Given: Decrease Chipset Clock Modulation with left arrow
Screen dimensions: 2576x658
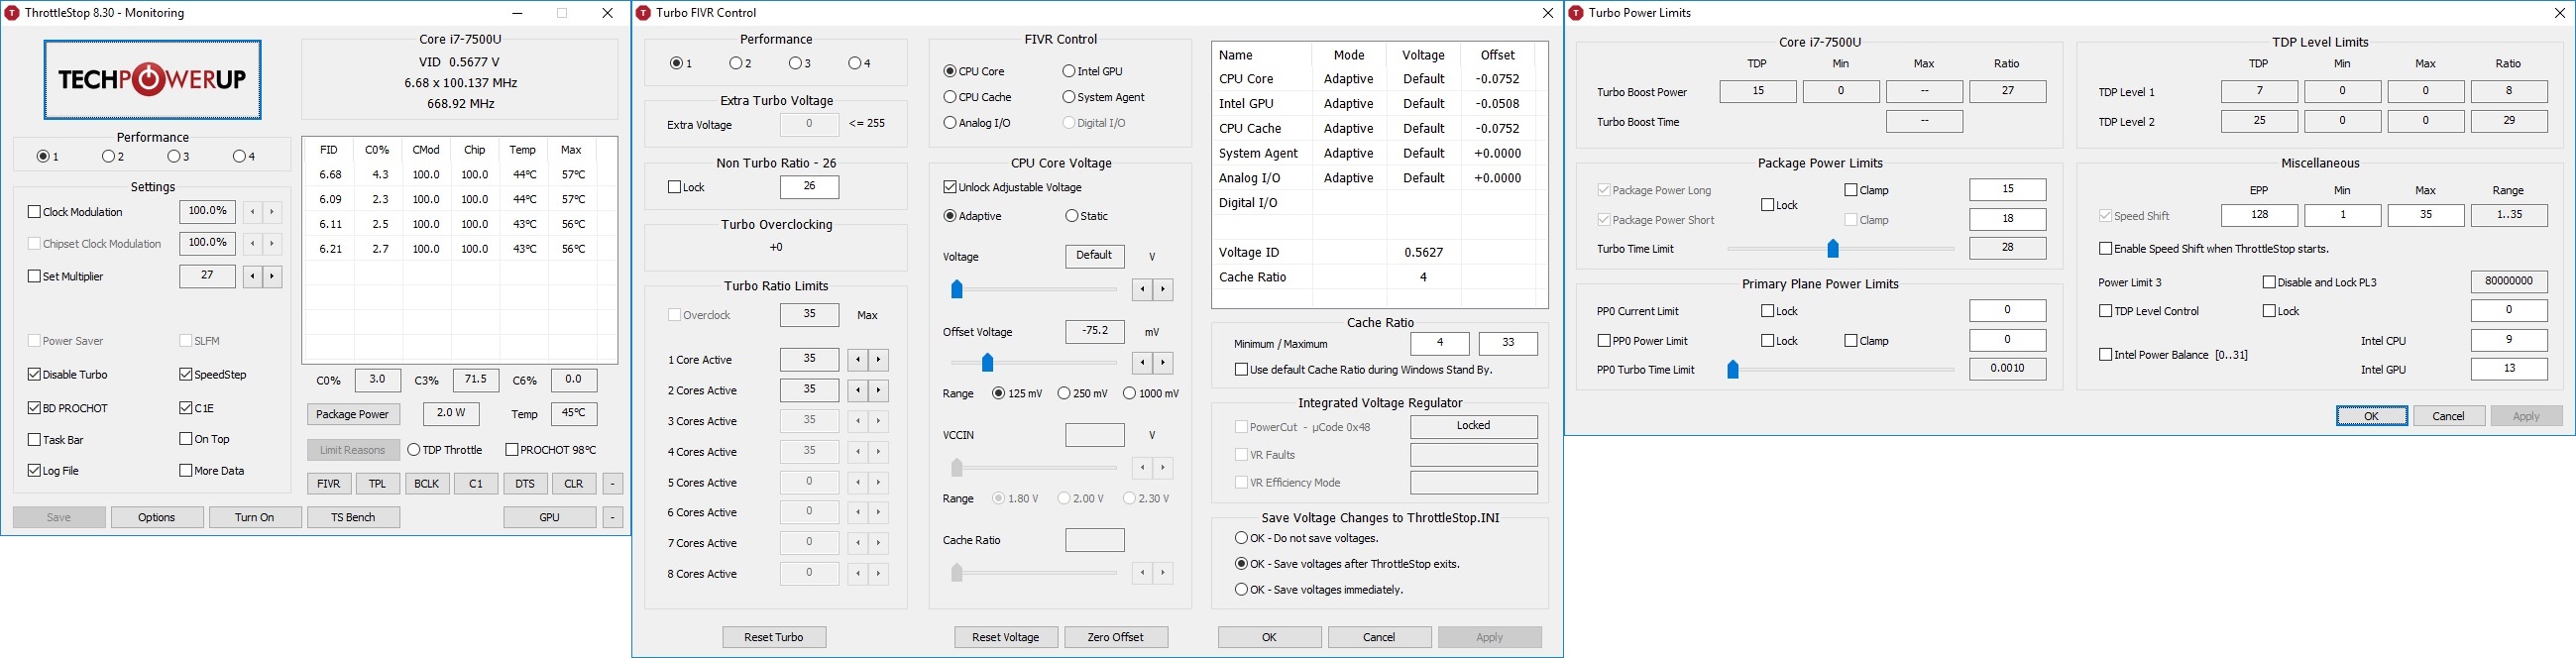Looking at the screenshot, I should pos(252,243).
